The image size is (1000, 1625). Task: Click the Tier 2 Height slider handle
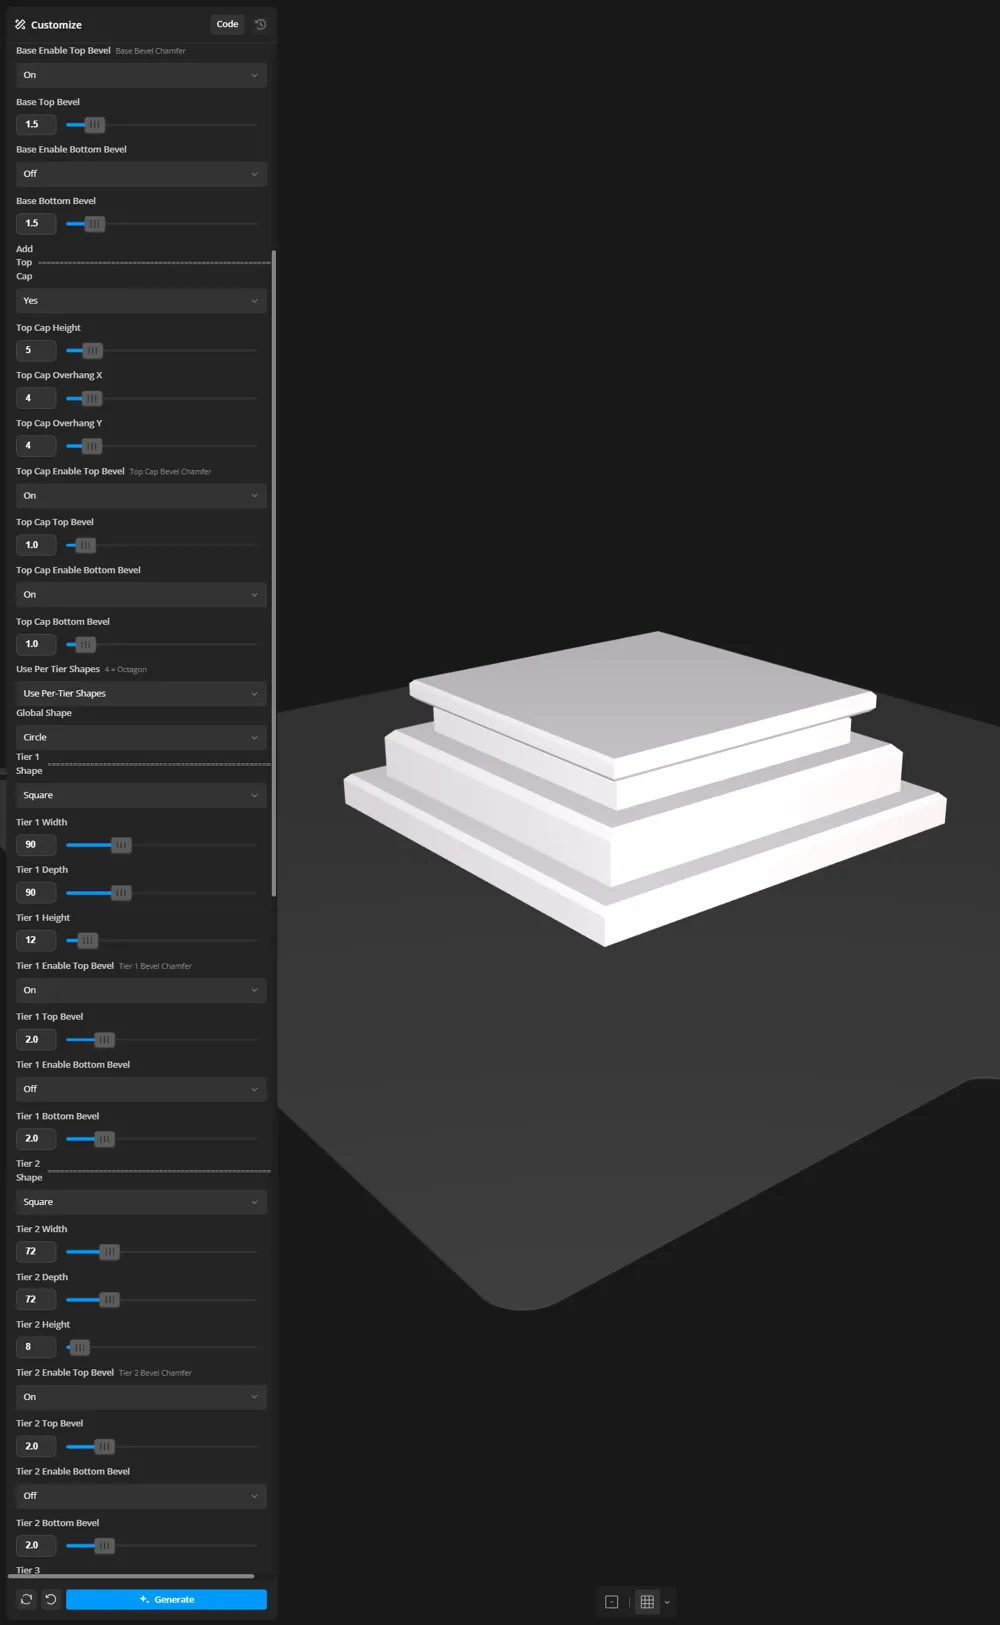coord(80,1347)
